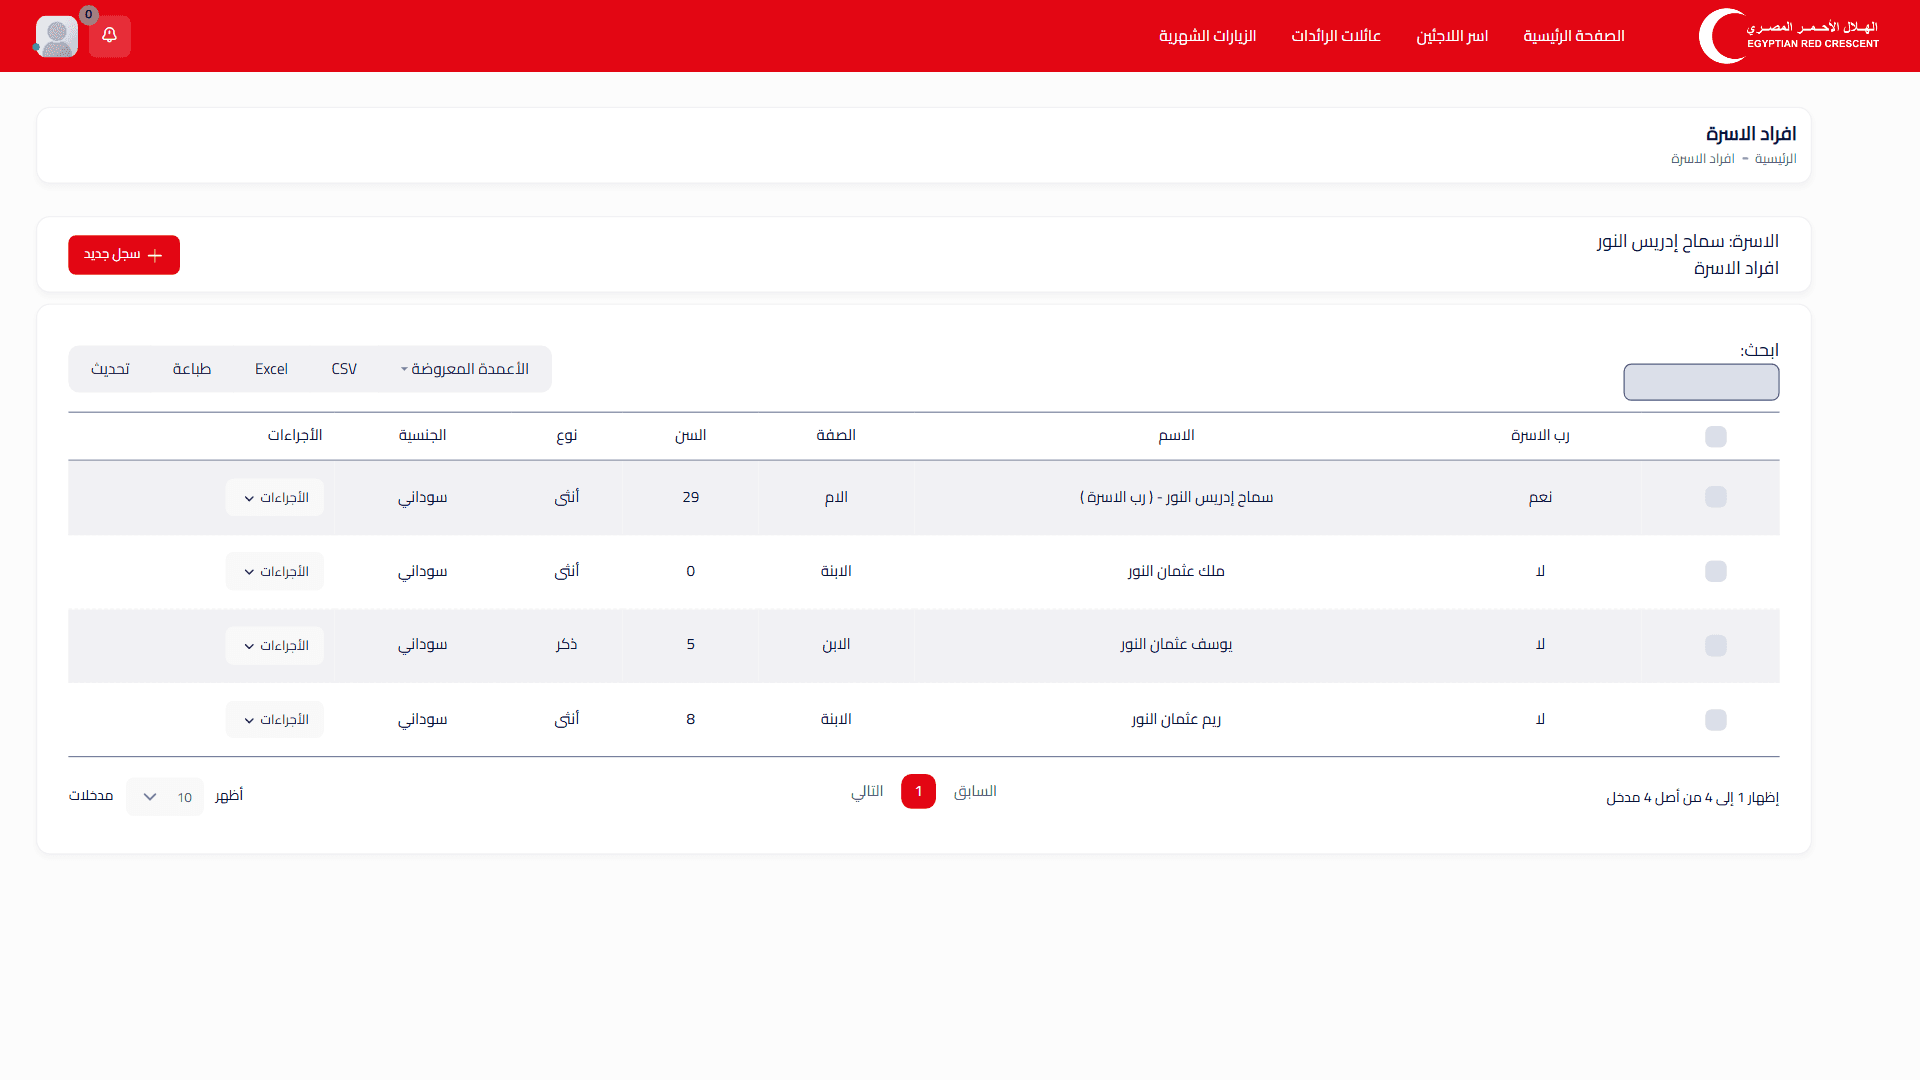The height and width of the screenshot is (1080, 1920).
Task: Click طباعة print button
Action: (192, 369)
